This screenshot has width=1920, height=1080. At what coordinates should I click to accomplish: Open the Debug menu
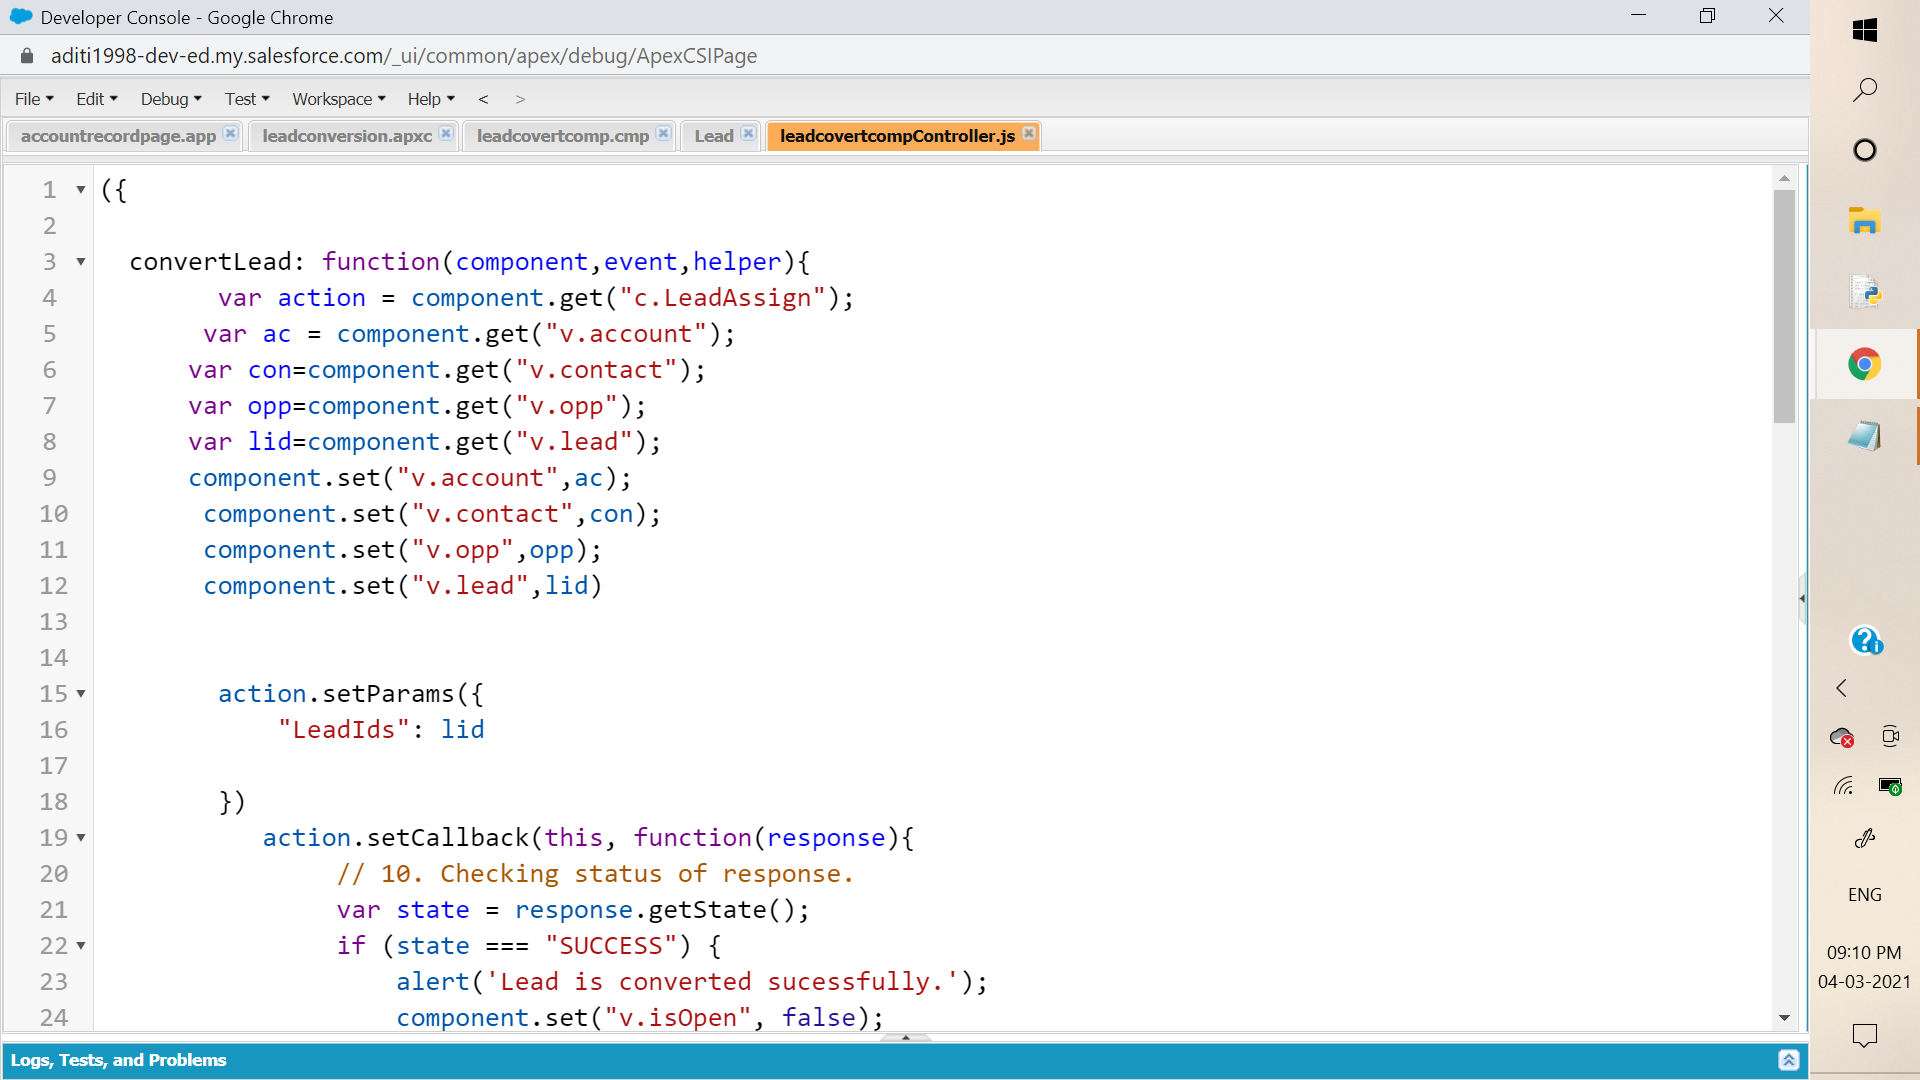pyautogui.click(x=171, y=99)
